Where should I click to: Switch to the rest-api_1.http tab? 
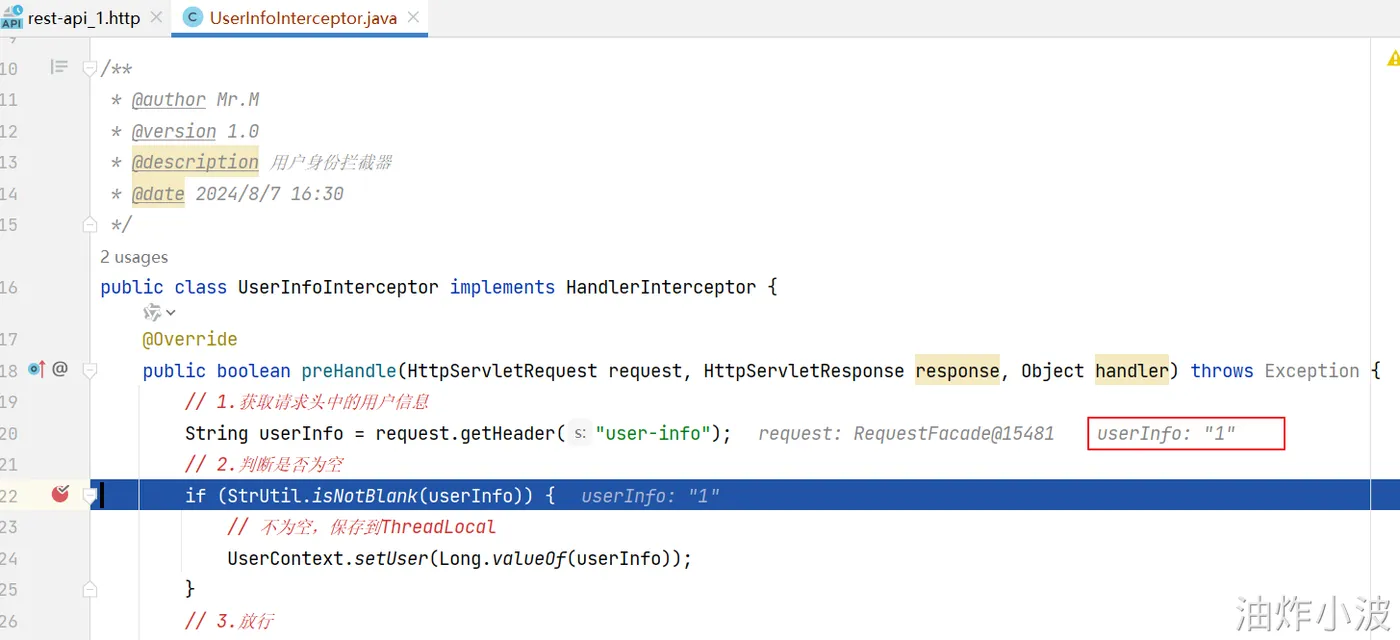[x=84, y=18]
